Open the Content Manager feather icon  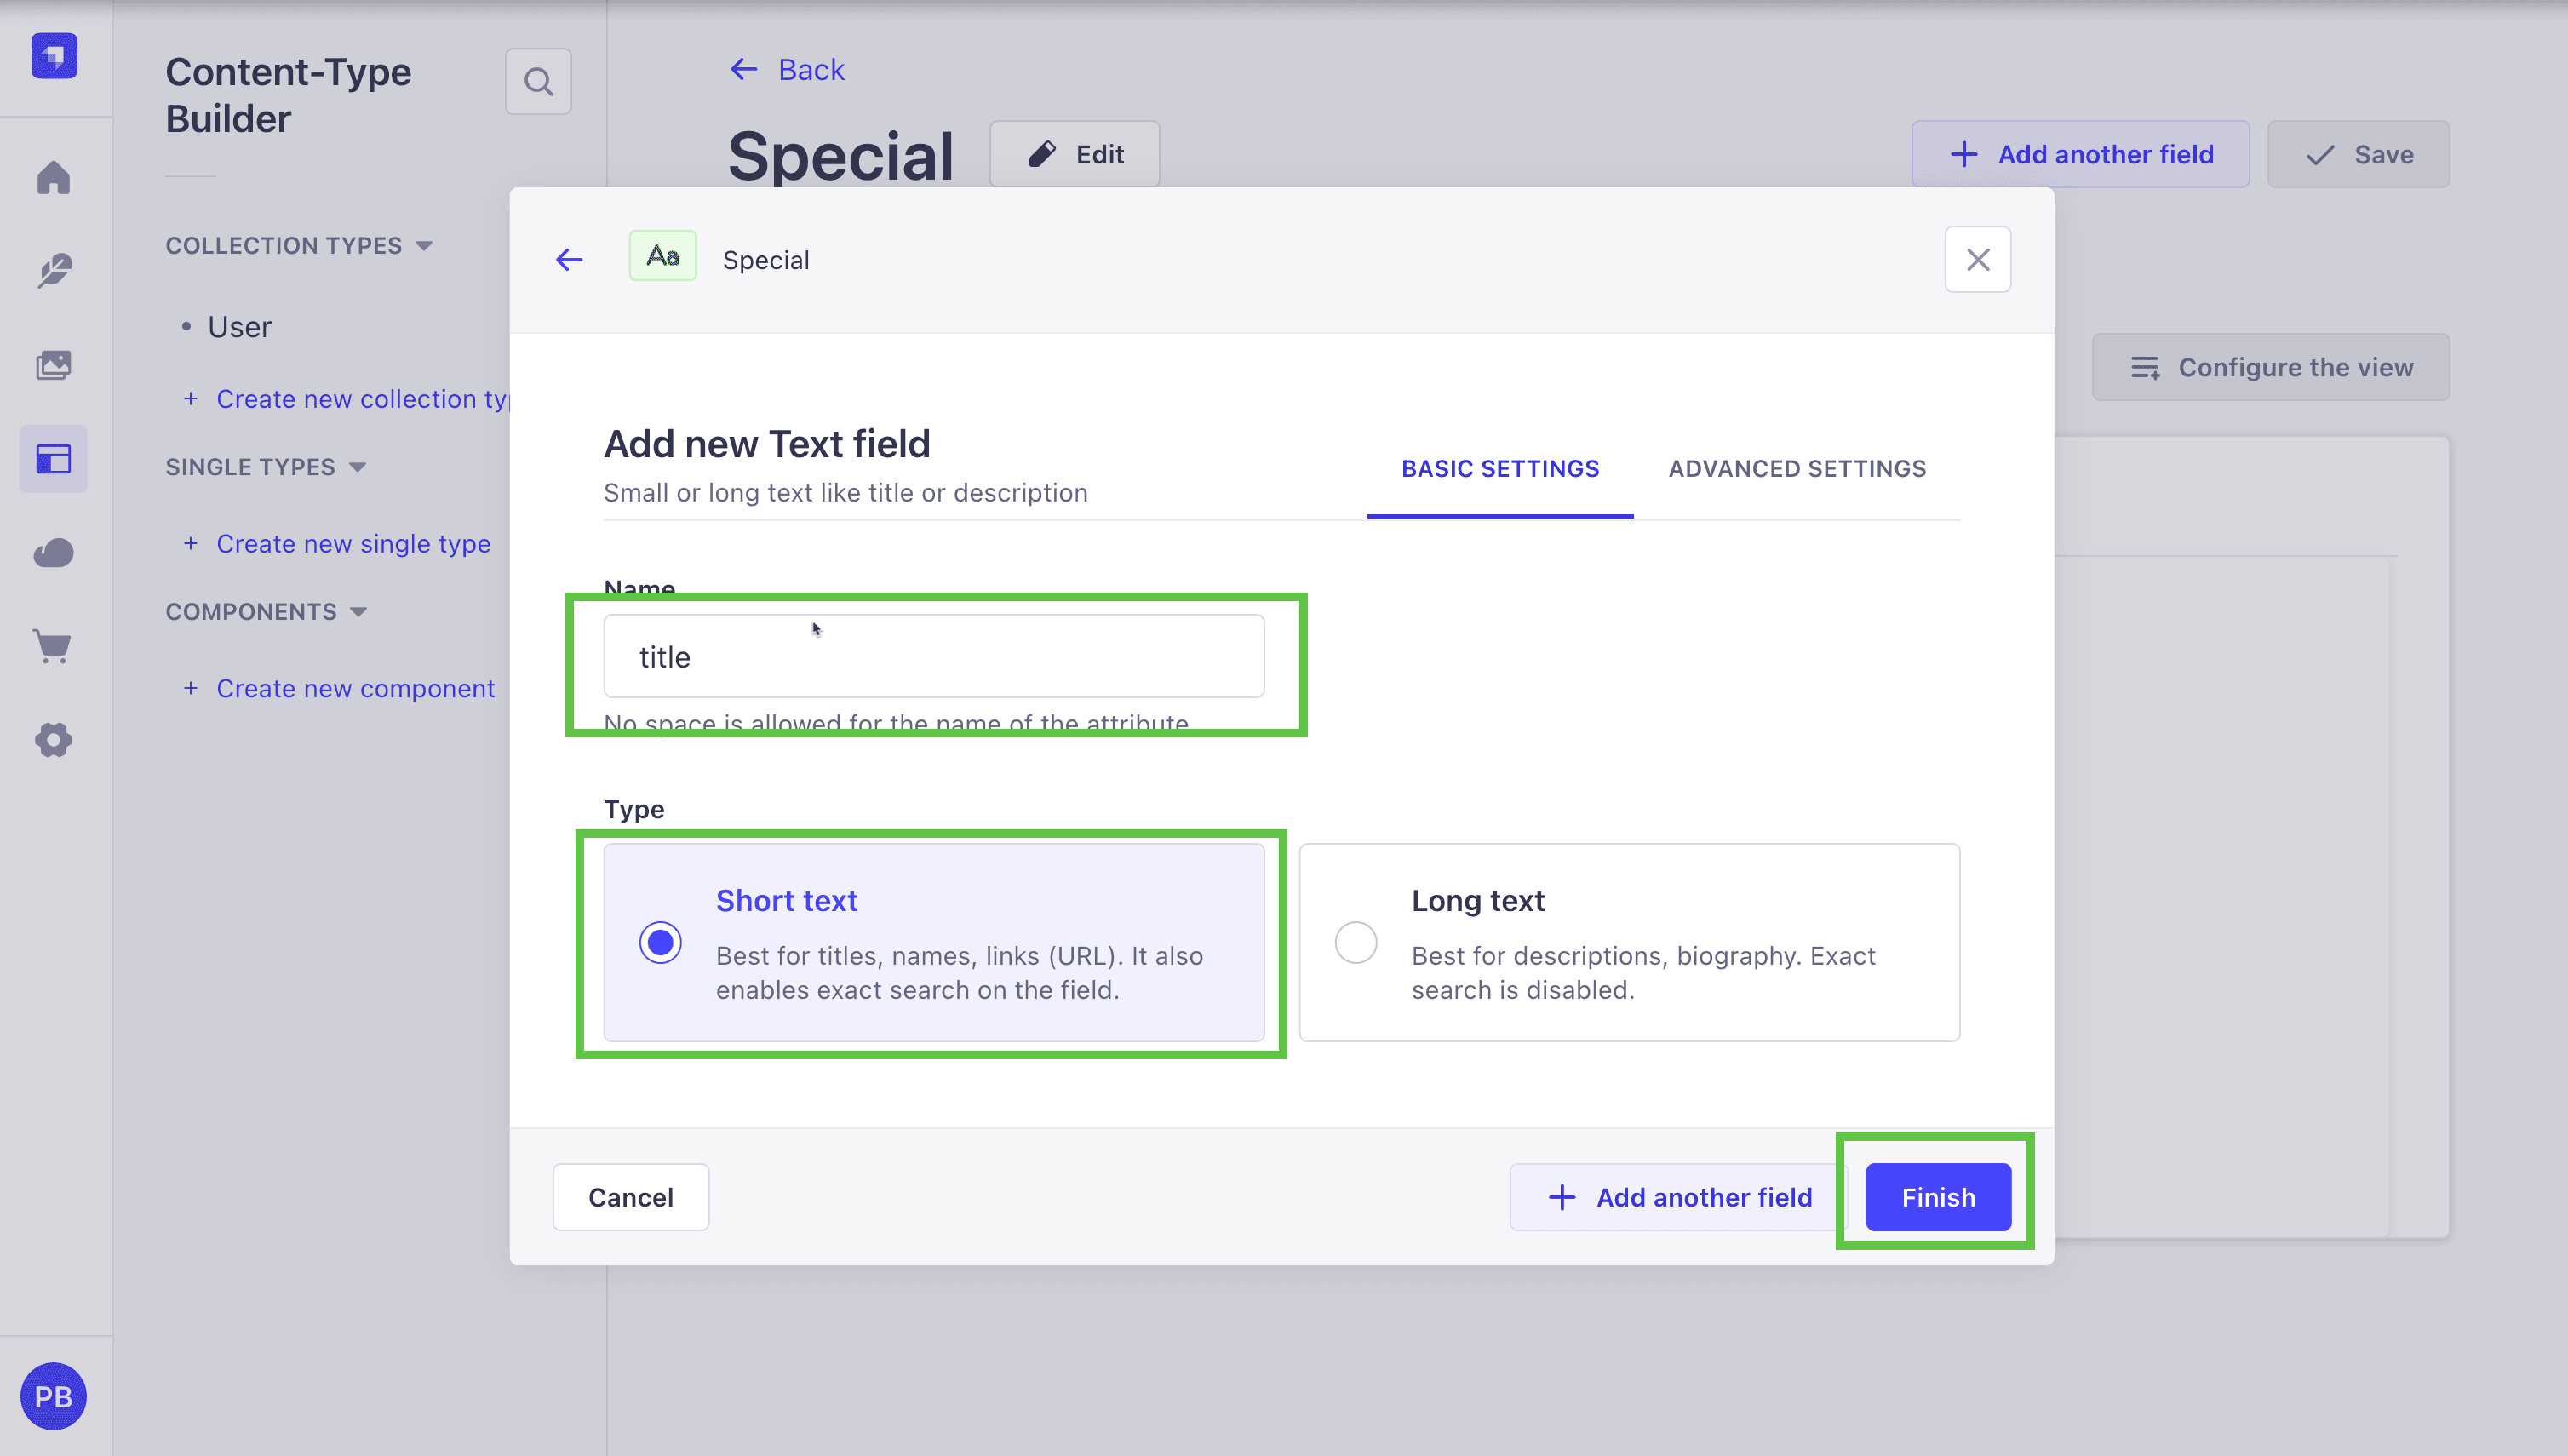(54, 271)
